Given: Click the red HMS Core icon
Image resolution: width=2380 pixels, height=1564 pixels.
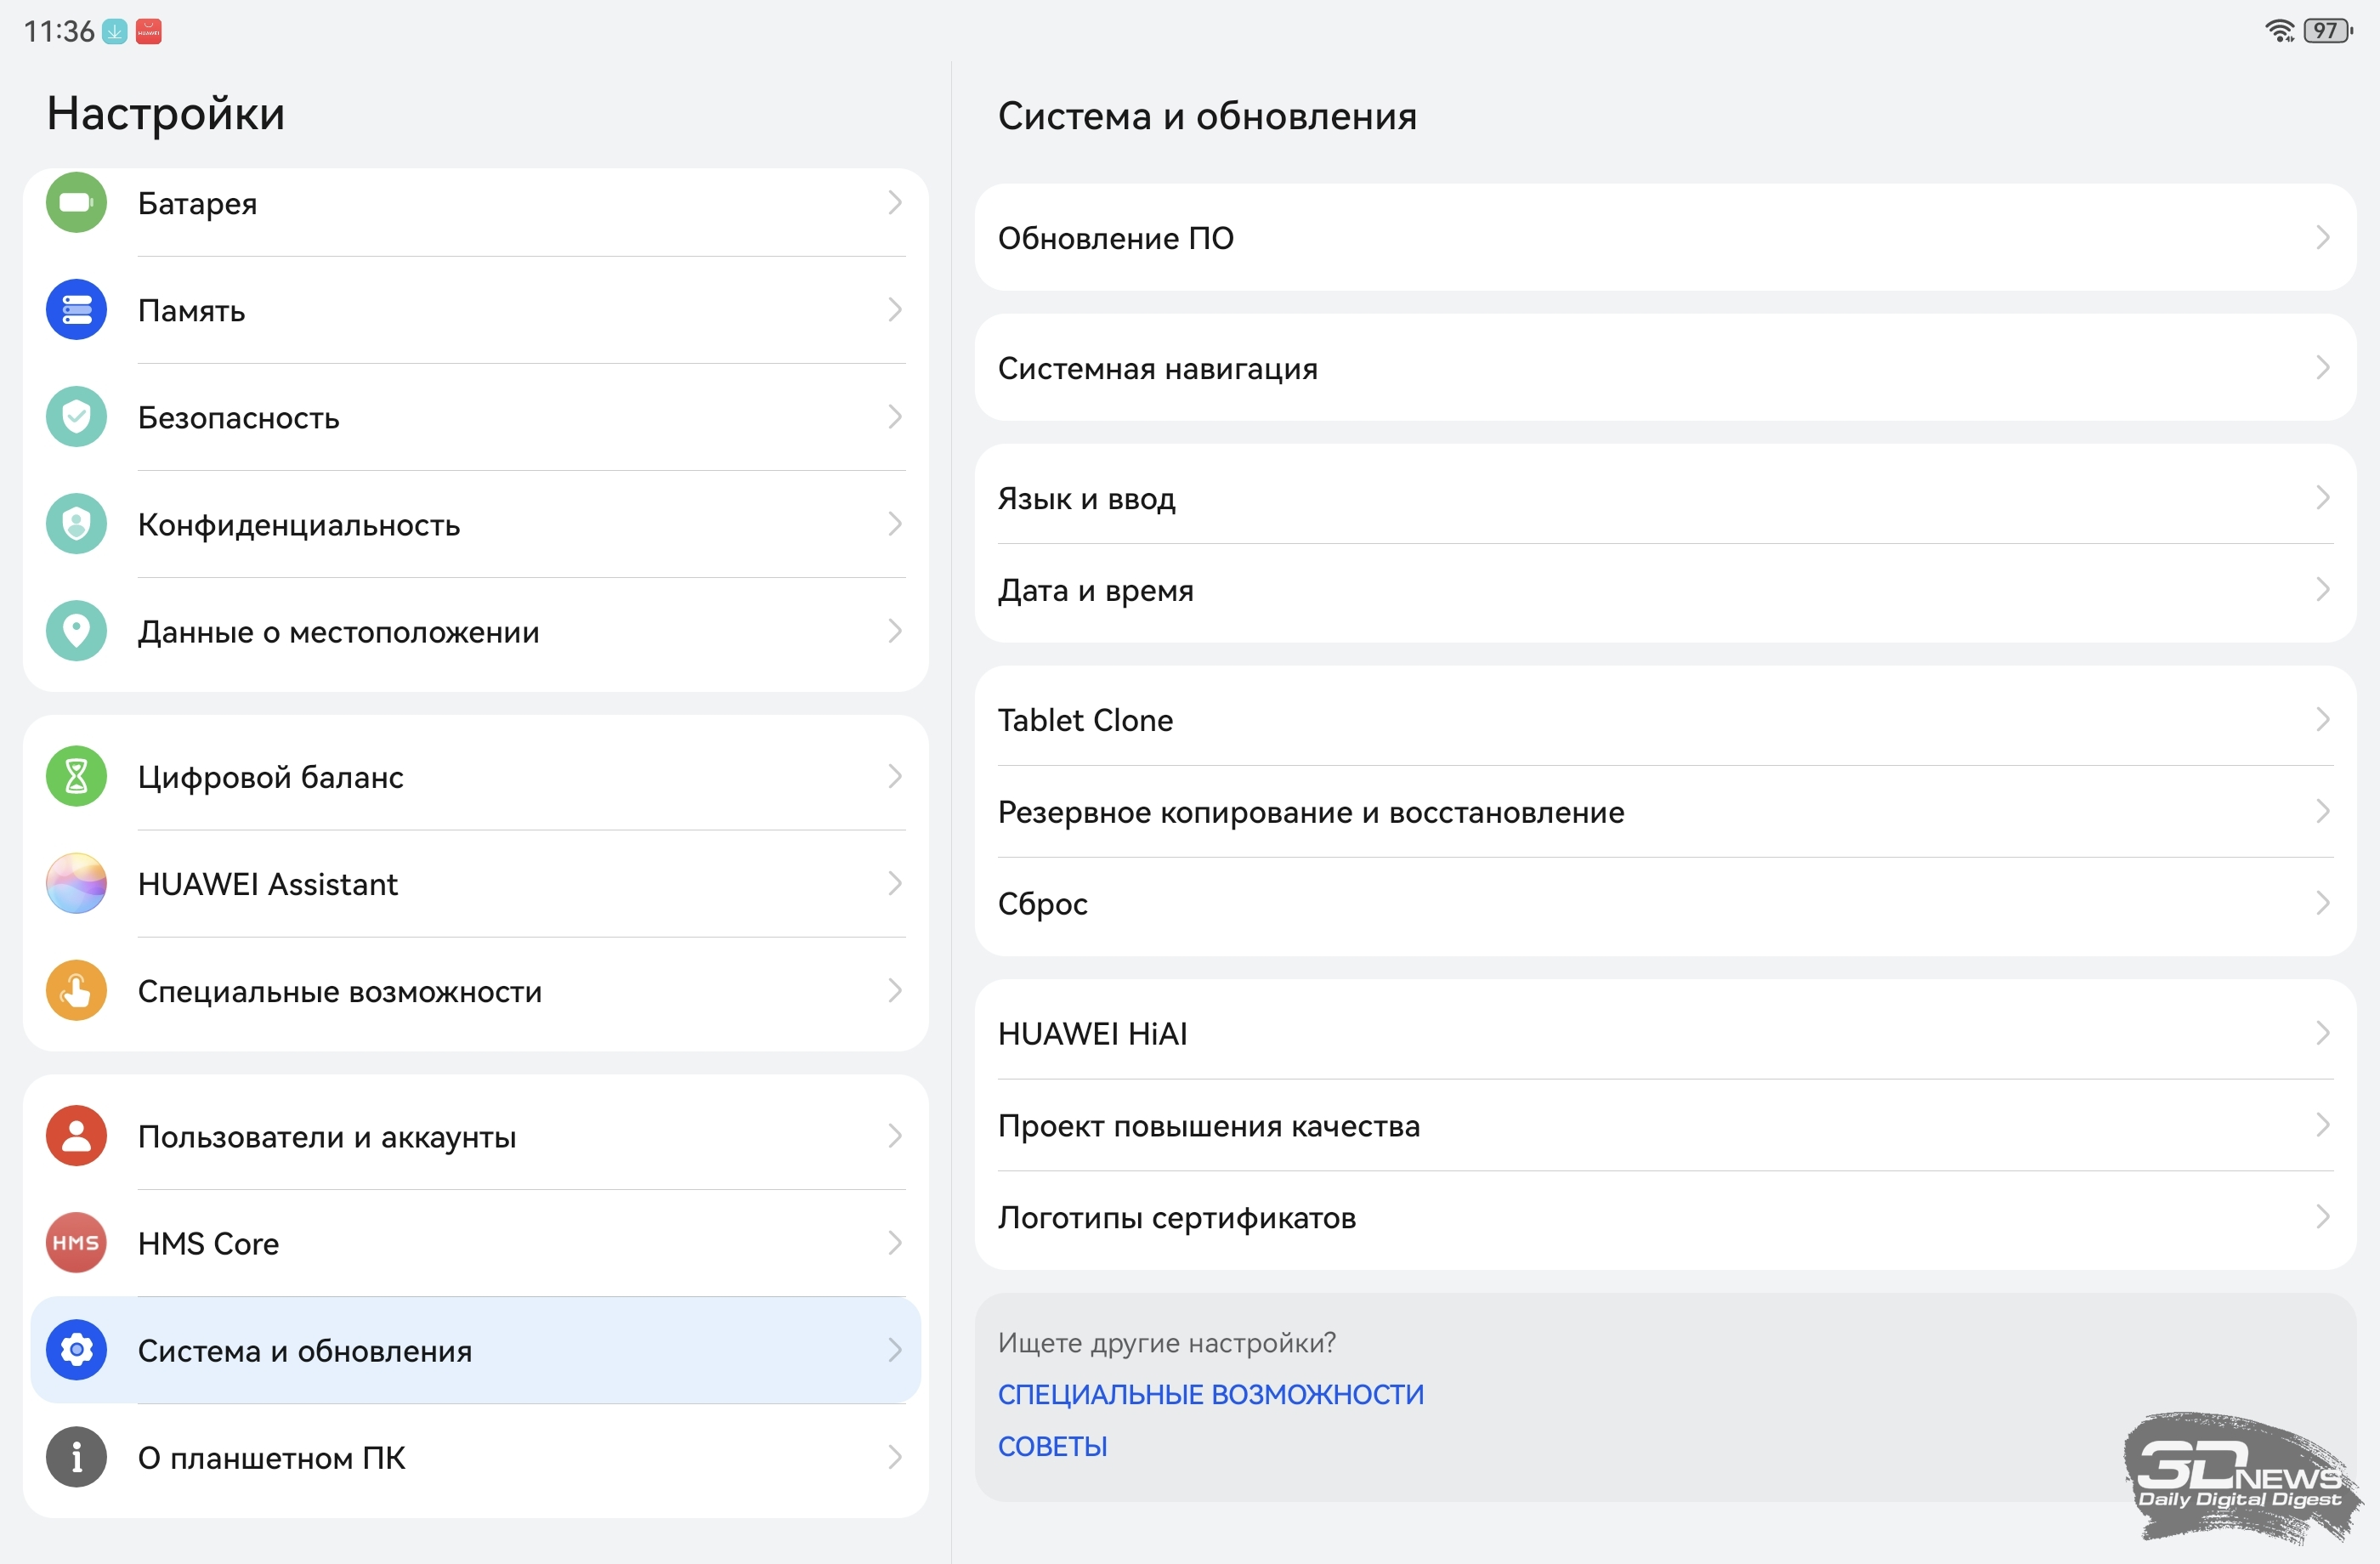Looking at the screenshot, I should 76,1243.
